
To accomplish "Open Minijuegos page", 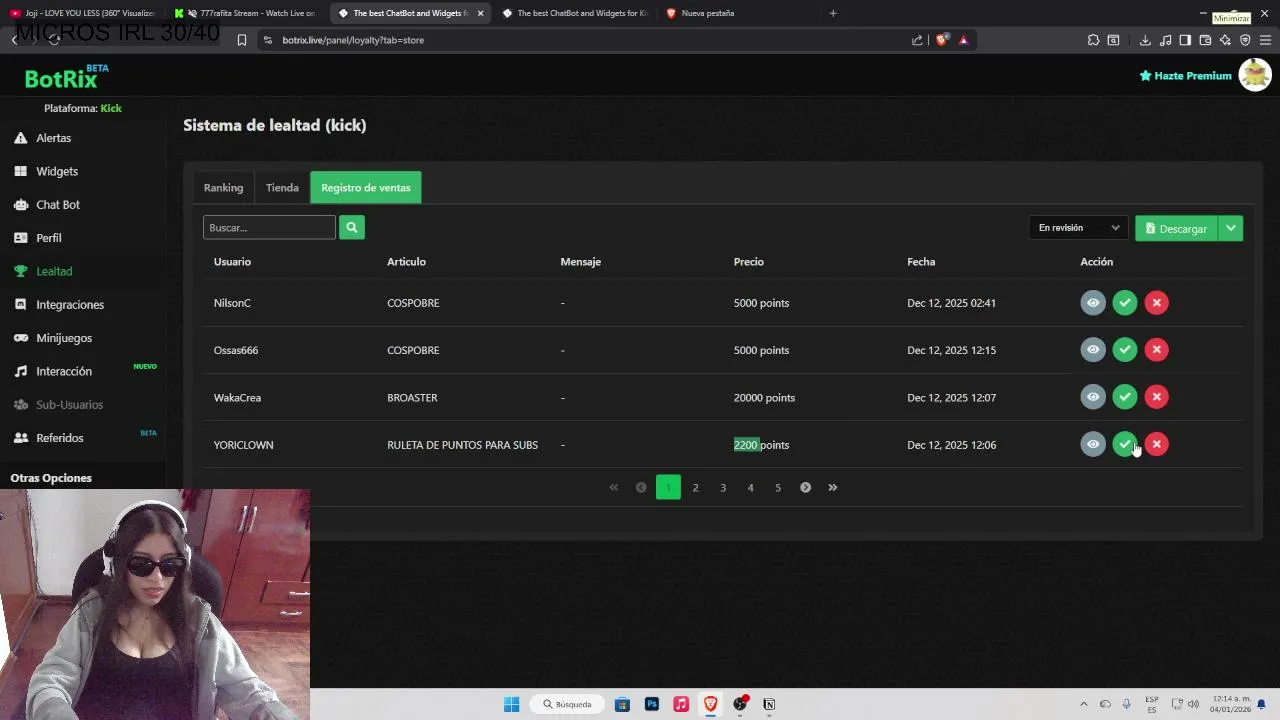I will coord(53,338).
